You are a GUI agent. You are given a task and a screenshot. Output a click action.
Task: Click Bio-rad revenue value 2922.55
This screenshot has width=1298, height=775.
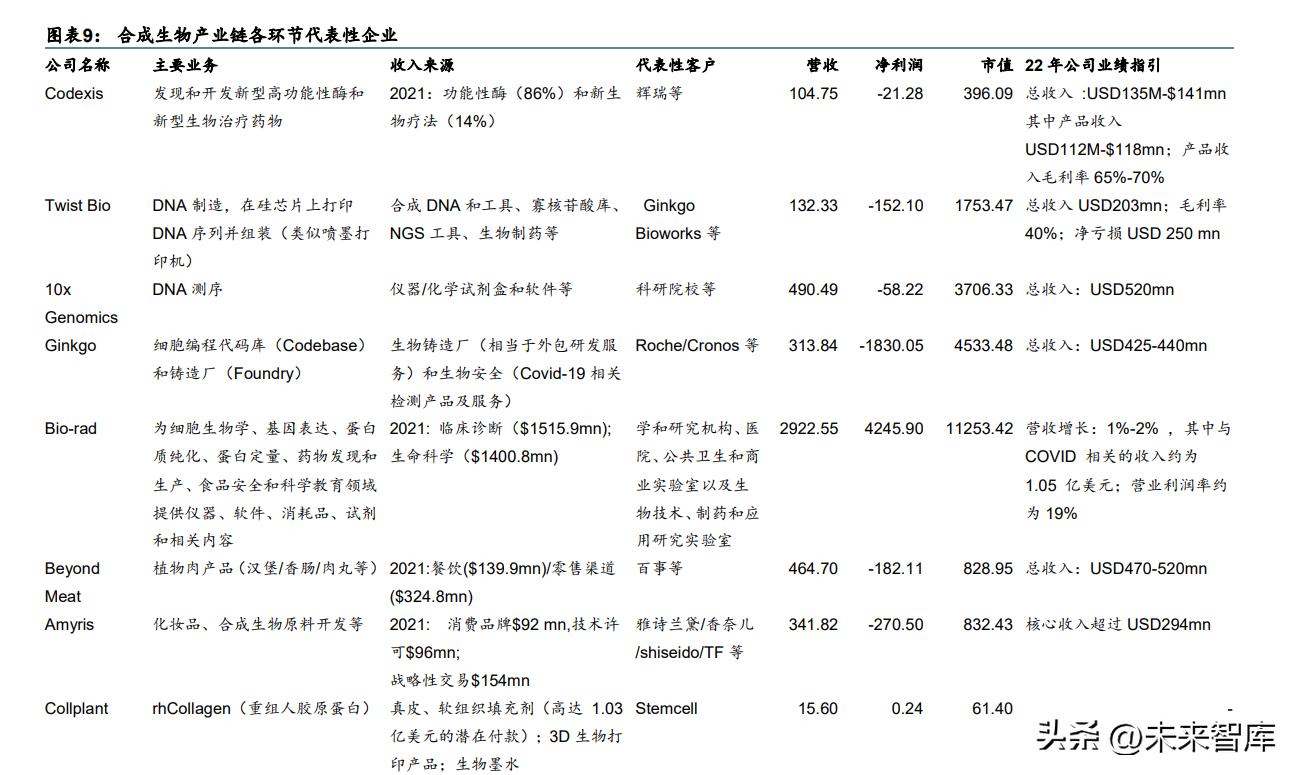[809, 428]
